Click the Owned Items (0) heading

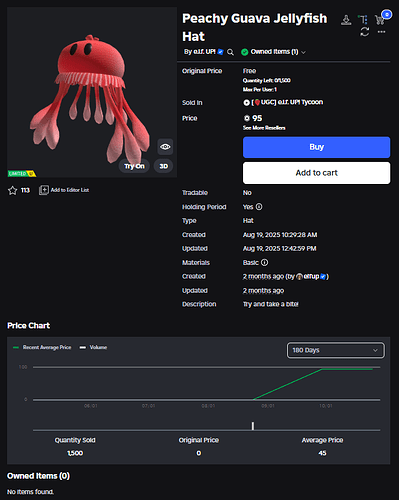(x=38, y=476)
